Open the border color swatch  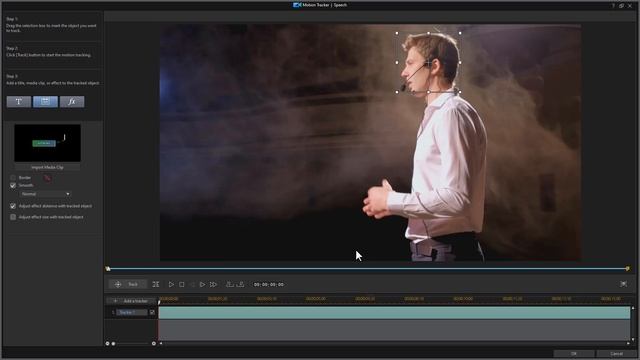coord(47,178)
